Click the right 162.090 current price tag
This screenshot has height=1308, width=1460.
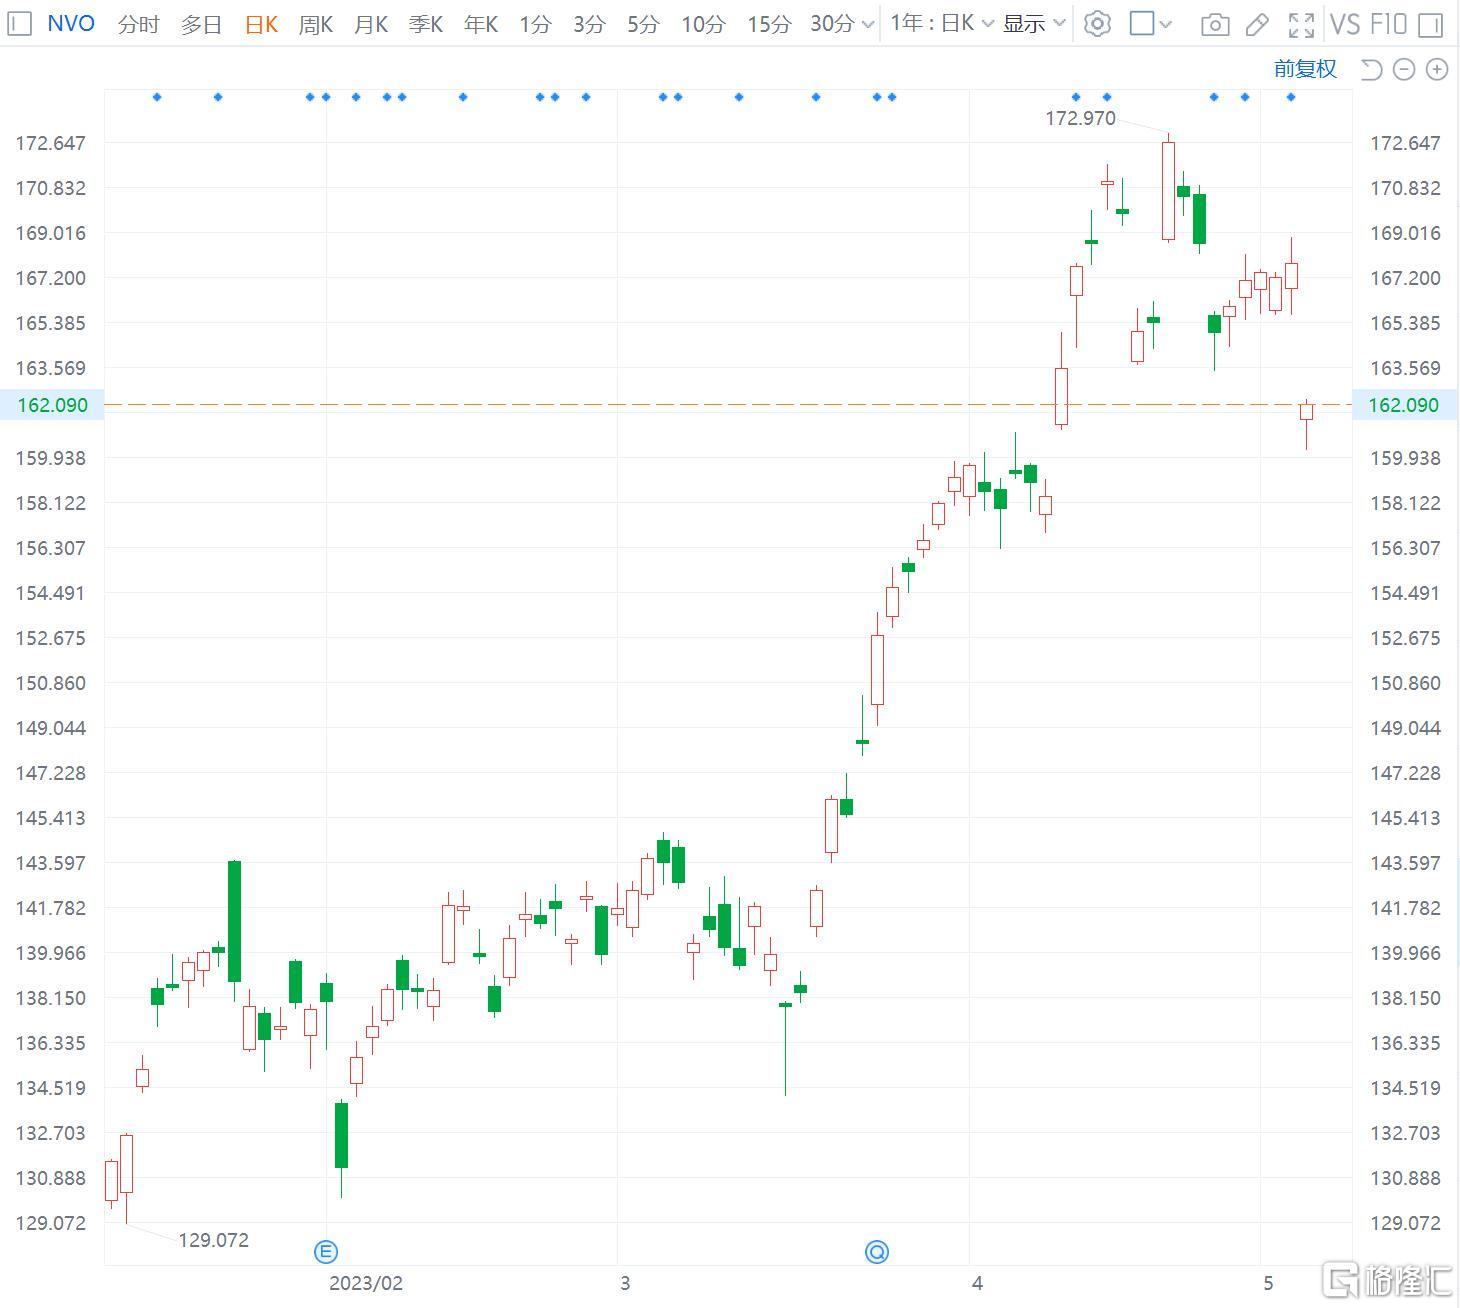tap(1403, 405)
